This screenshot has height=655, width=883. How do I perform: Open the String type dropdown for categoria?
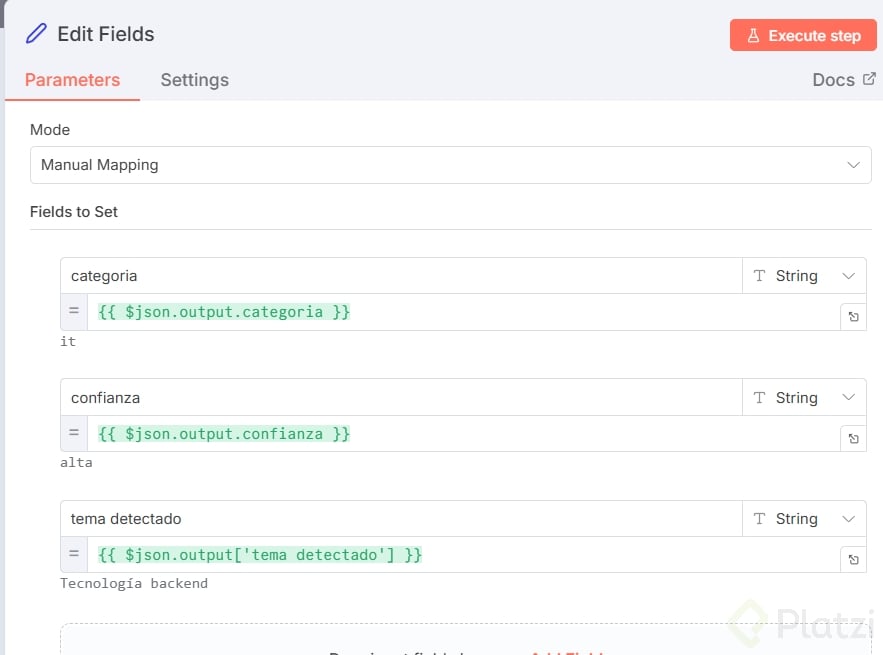click(x=804, y=276)
